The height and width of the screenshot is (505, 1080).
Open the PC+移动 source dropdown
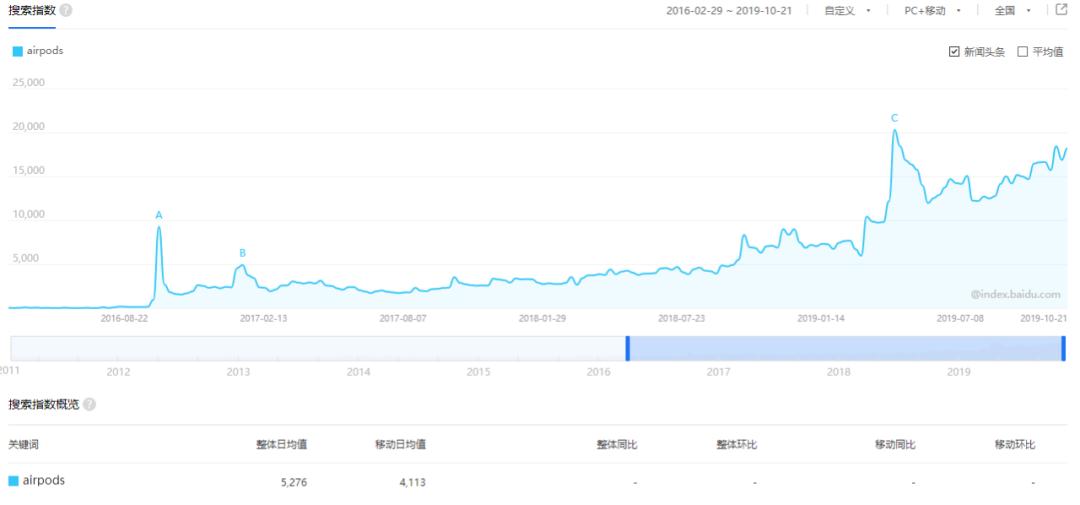tap(933, 11)
